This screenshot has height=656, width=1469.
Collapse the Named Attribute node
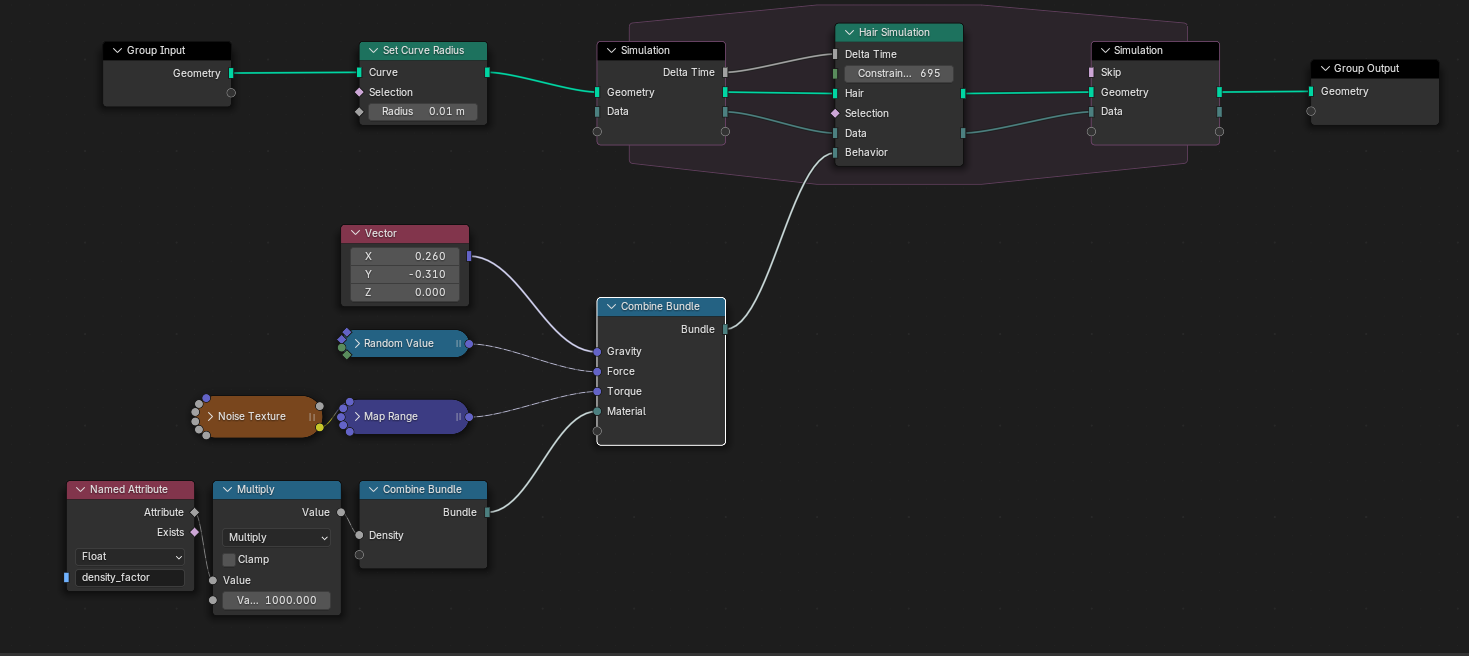point(80,489)
